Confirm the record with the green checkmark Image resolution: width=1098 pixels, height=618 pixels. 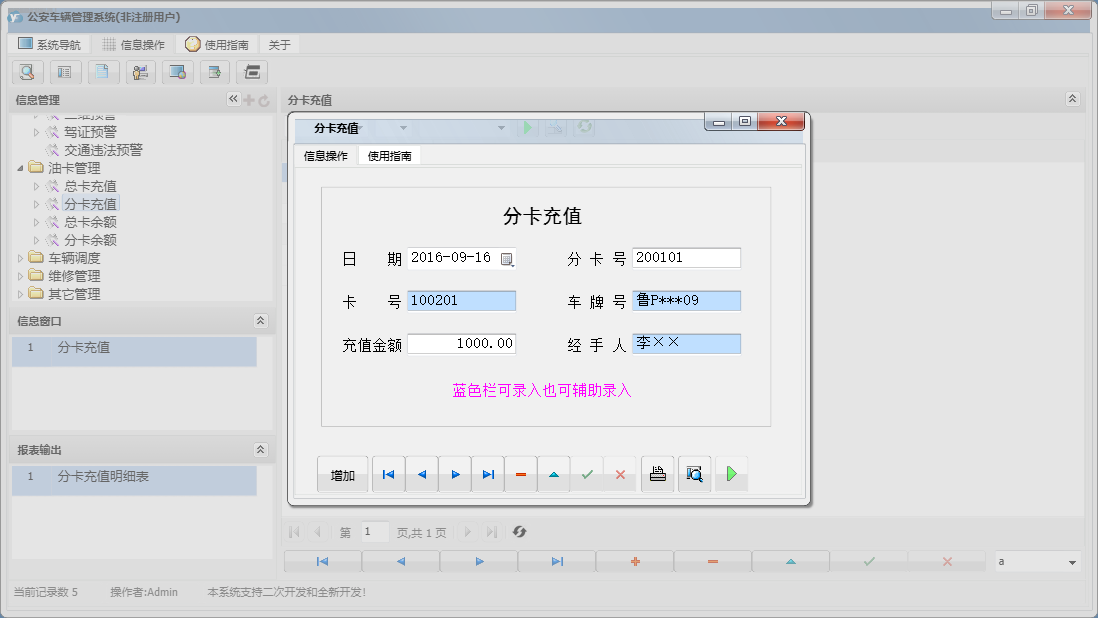(x=587, y=473)
